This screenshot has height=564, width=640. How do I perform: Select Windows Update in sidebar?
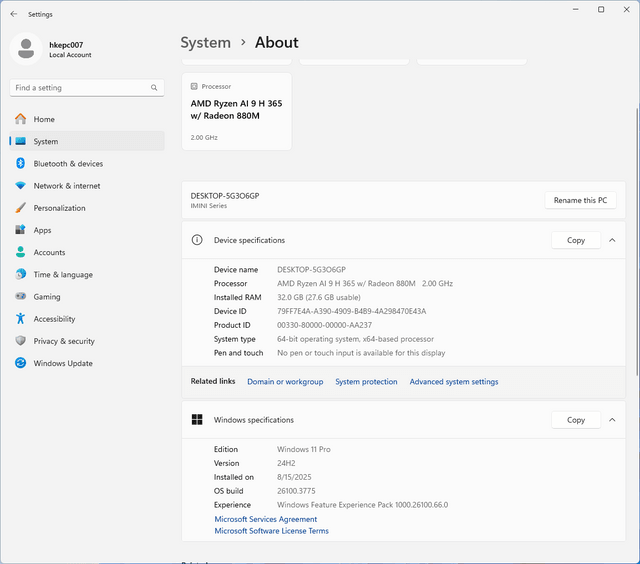(x=87, y=363)
